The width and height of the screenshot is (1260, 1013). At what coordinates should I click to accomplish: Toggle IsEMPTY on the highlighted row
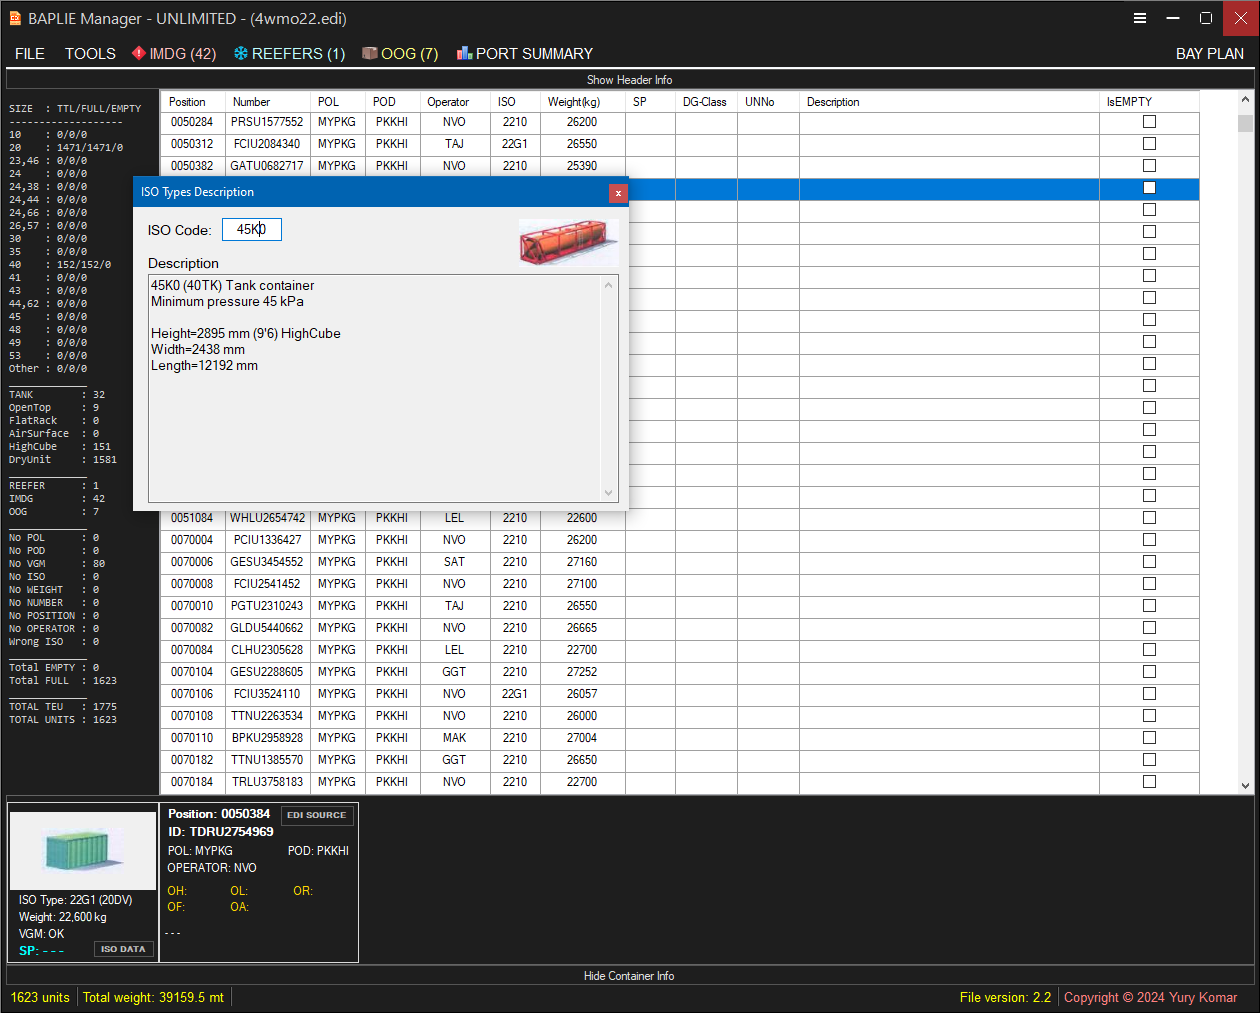coord(1151,189)
